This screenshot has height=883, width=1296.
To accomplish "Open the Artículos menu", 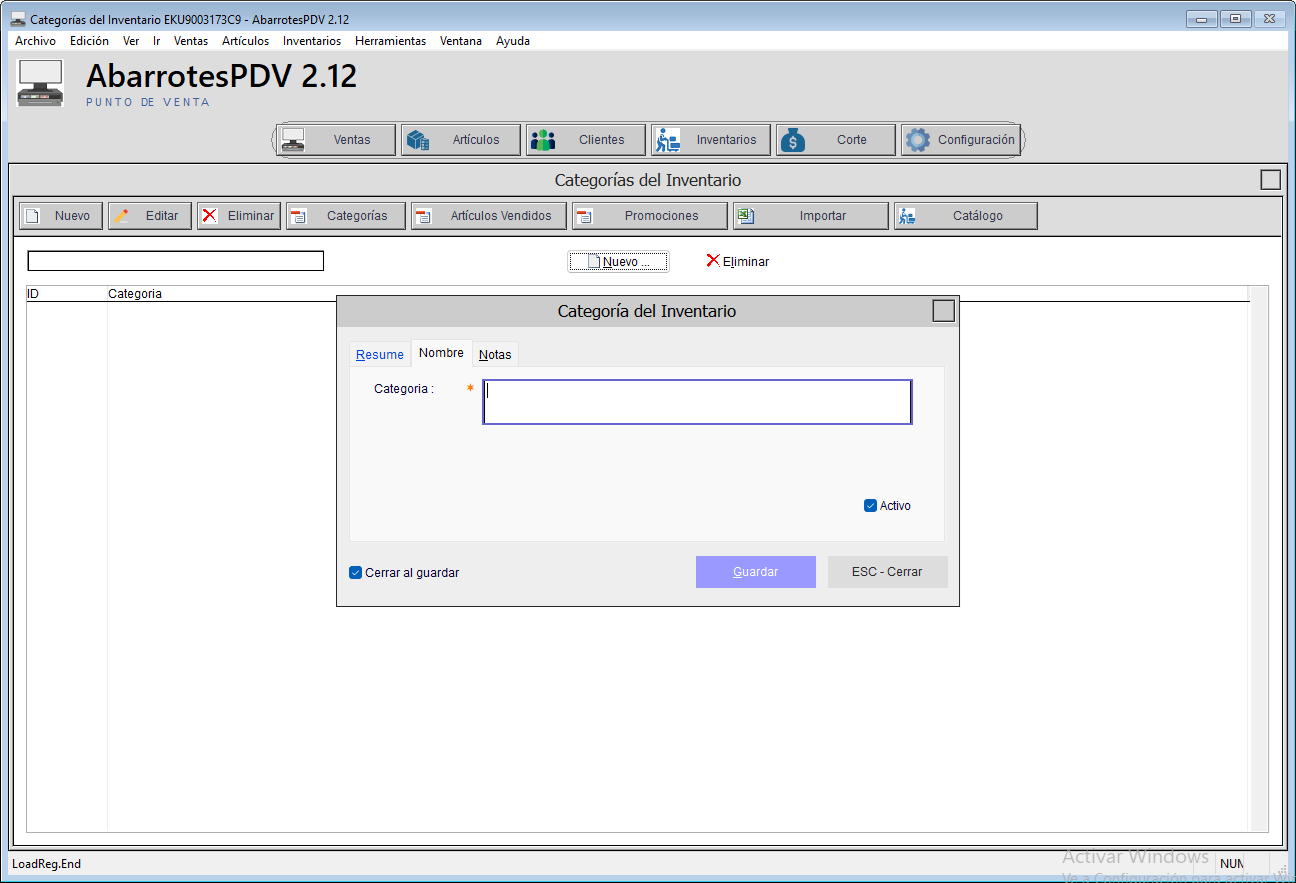I will point(245,41).
